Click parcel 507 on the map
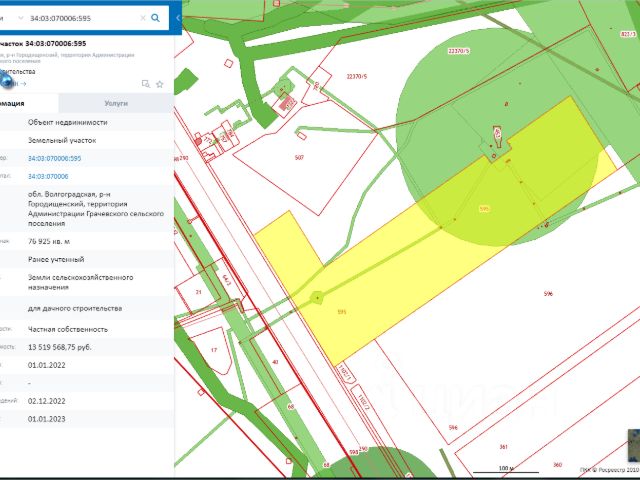This screenshot has width=640, height=480. click(299, 158)
